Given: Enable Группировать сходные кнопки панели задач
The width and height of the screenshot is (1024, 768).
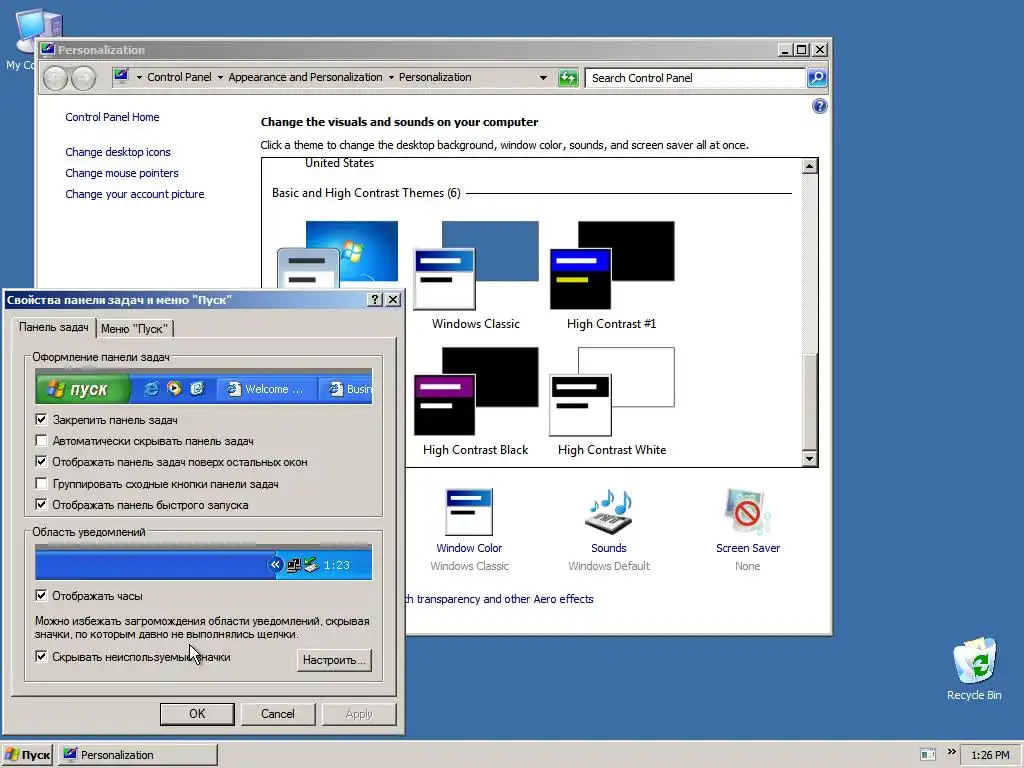Looking at the screenshot, I should (41, 483).
